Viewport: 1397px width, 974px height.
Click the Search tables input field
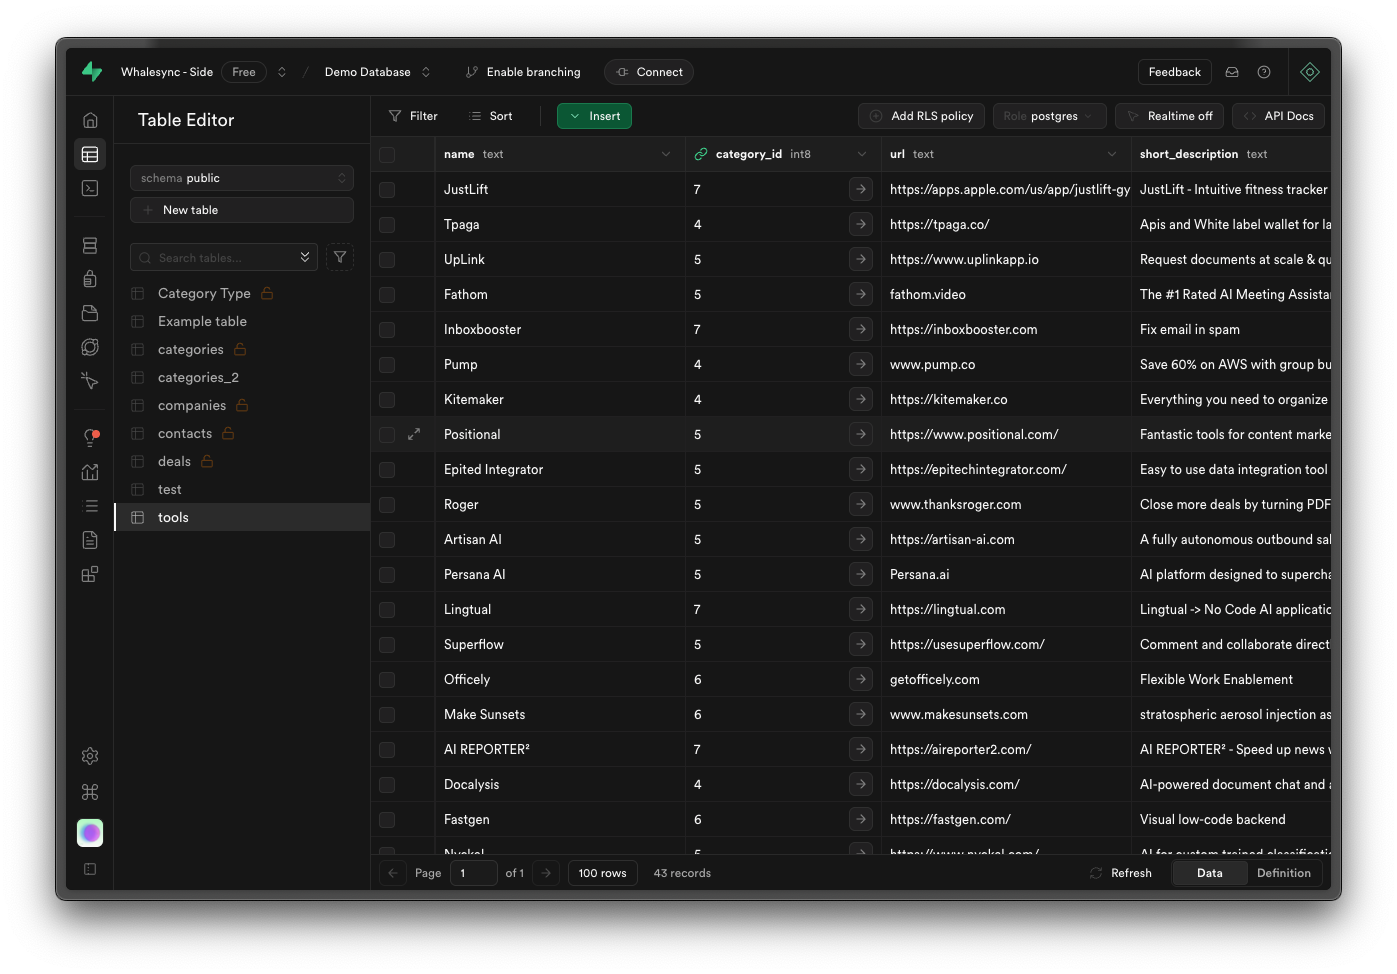(224, 257)
